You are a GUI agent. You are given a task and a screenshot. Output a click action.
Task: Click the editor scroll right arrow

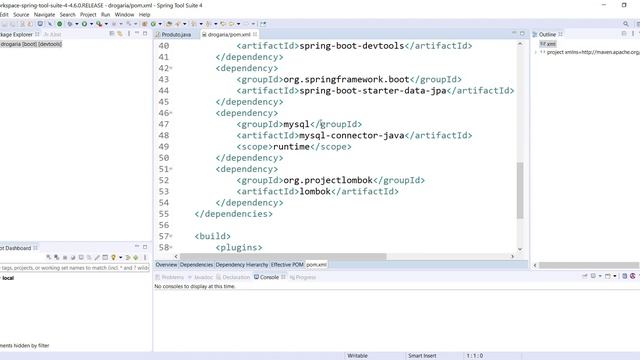[512, 256]
